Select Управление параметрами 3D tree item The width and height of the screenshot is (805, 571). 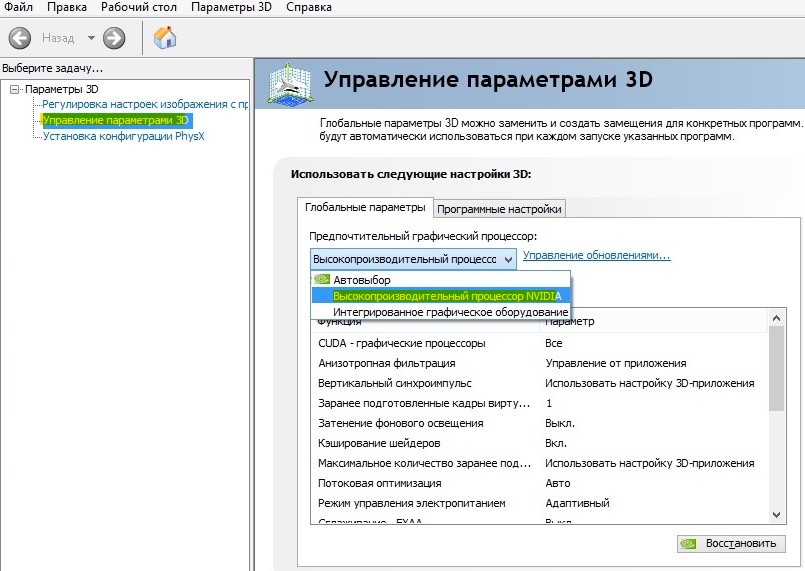(116, 120)
